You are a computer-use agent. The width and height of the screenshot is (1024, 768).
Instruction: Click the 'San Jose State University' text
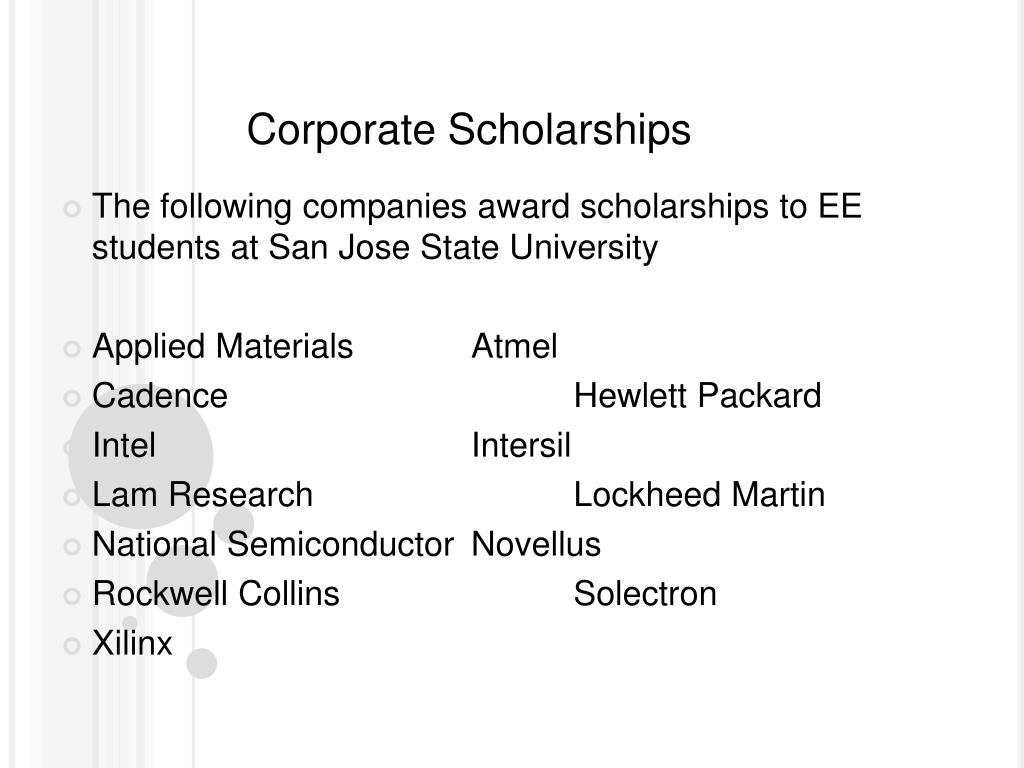(x=463, y=248)
